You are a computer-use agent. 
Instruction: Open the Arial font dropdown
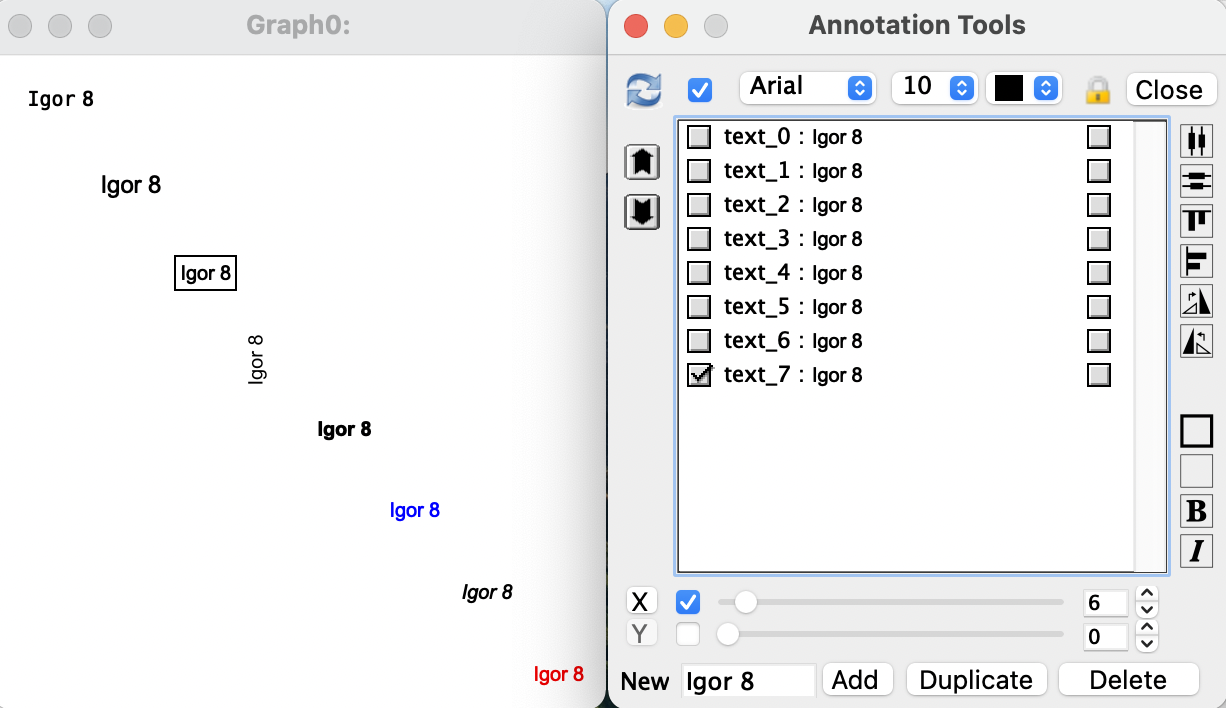click(807, 87)
